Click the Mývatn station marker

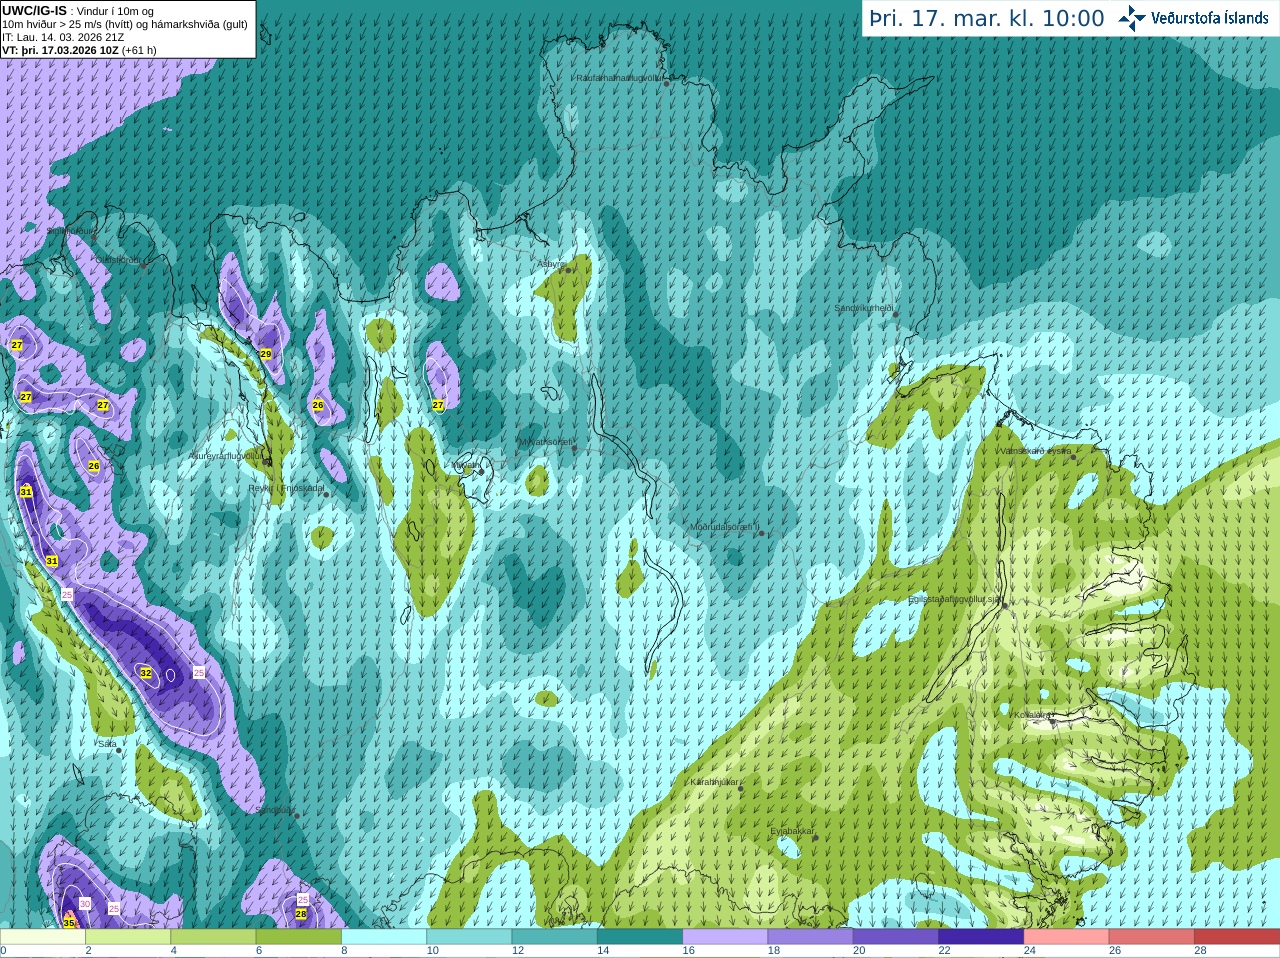tap(481, 471)
